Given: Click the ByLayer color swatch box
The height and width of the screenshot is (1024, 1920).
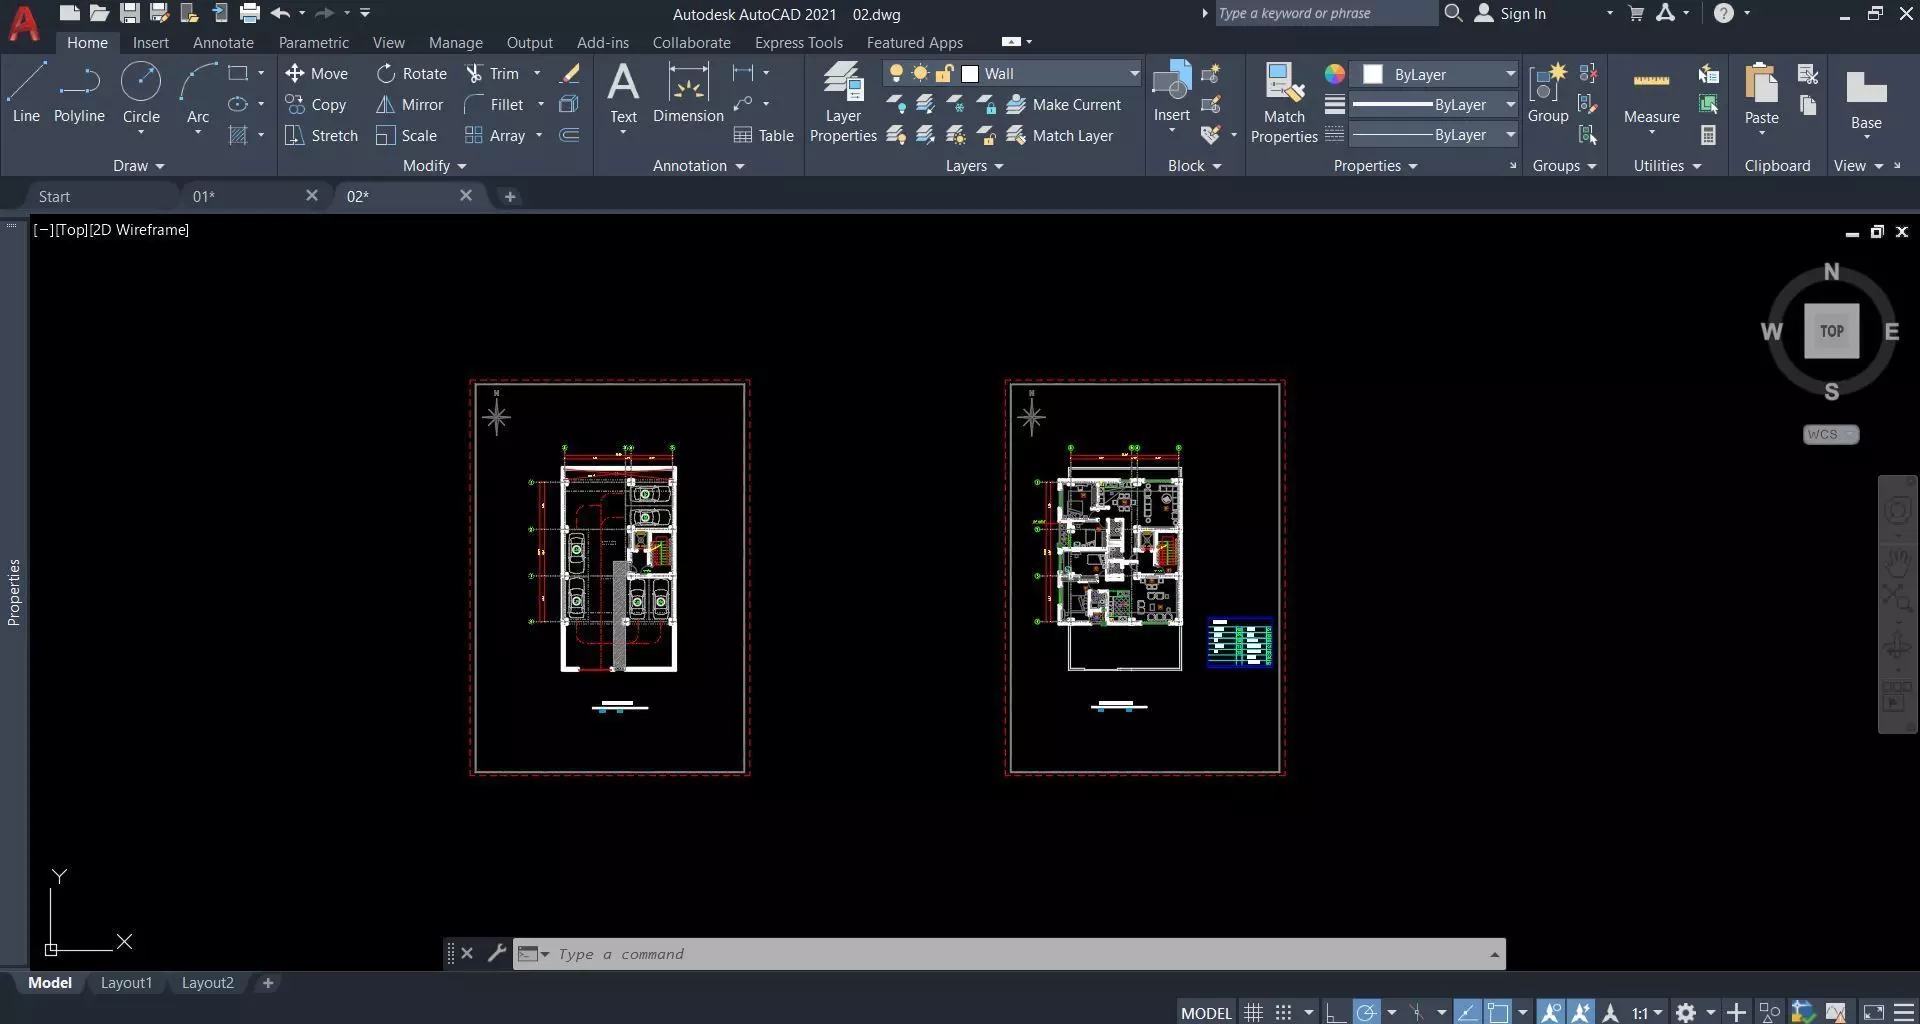Looking at the screenshot, I should point(1373,74).
